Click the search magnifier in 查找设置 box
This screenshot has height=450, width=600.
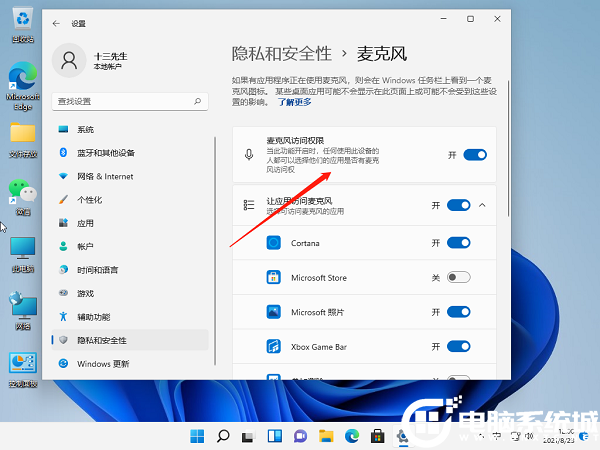[199, 101]
